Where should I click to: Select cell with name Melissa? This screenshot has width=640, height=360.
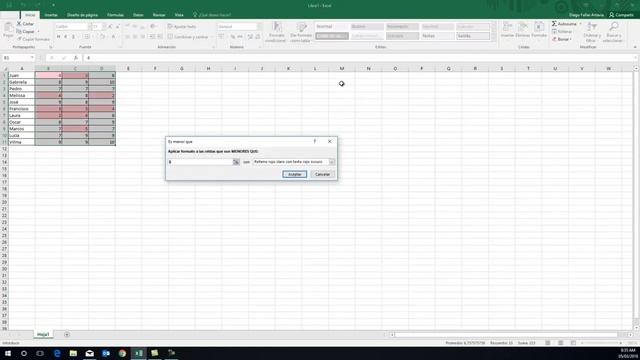pyautogui.click(x=22, y=96)
